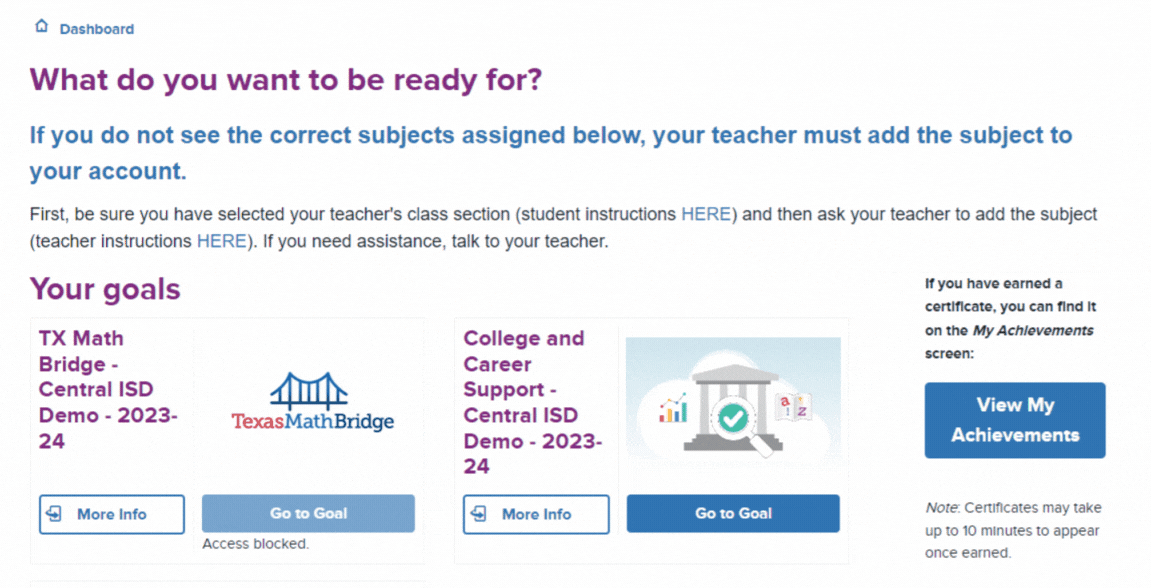Open the student instructions HERE link
This screenshot has height=588, width=1151.
(x=707, y=214)
